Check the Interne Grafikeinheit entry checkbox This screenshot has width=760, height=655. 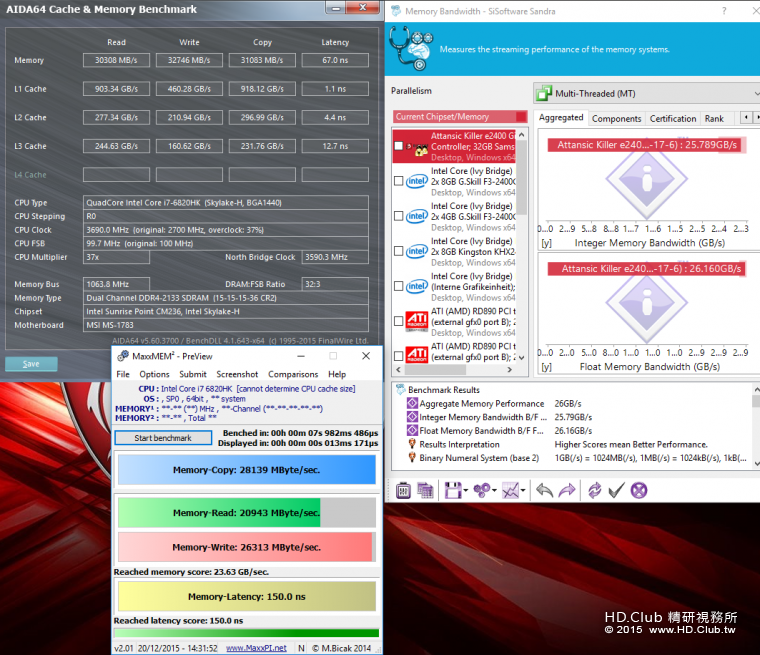click(x=398, y=286)
